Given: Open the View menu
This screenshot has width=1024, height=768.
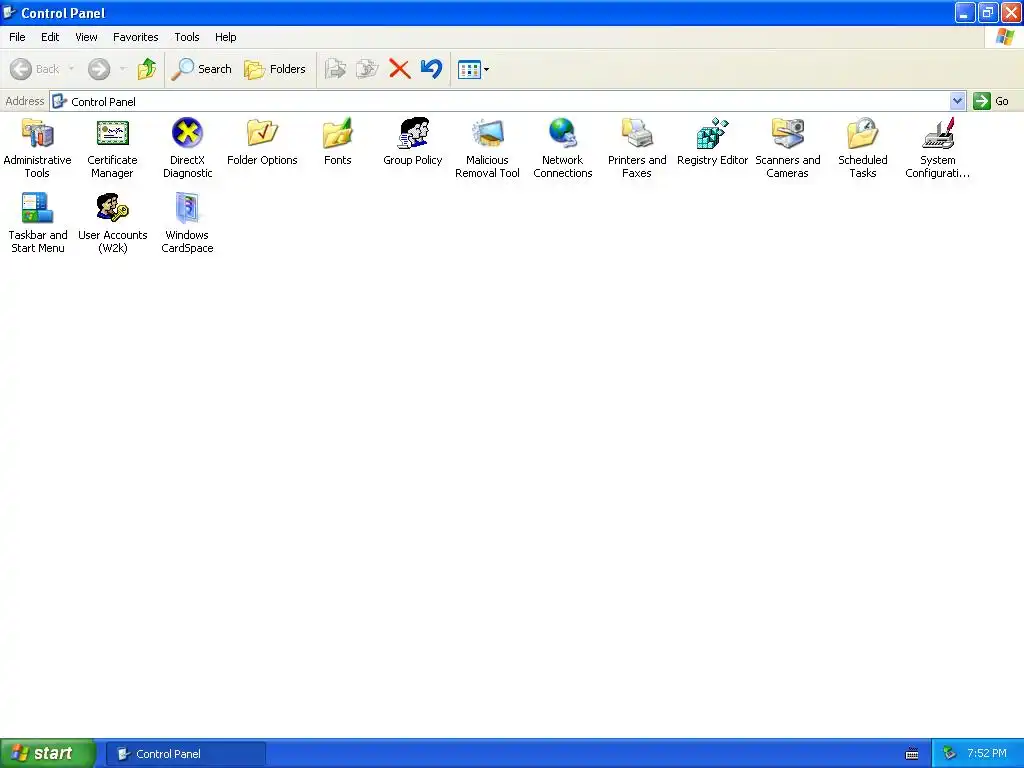Looking at the screenshot, I should tap(86, 37).
